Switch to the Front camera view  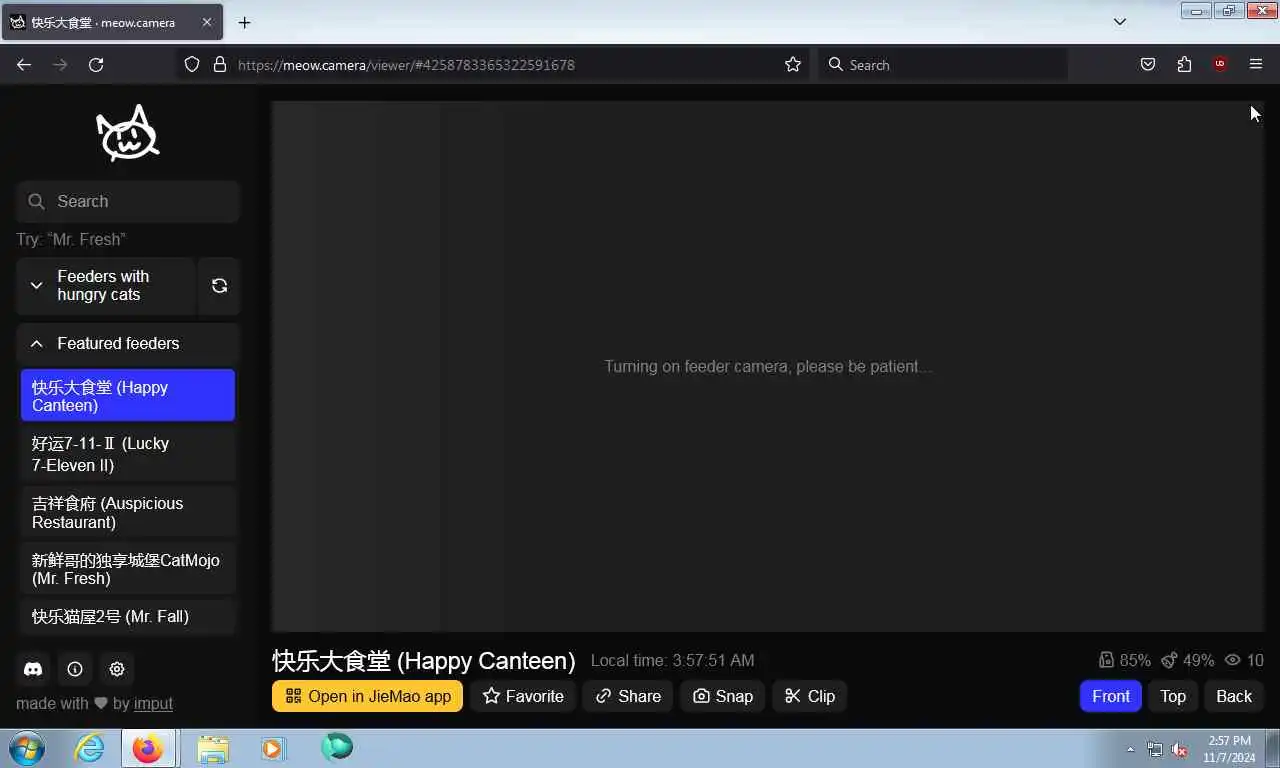pos(1110,696)
